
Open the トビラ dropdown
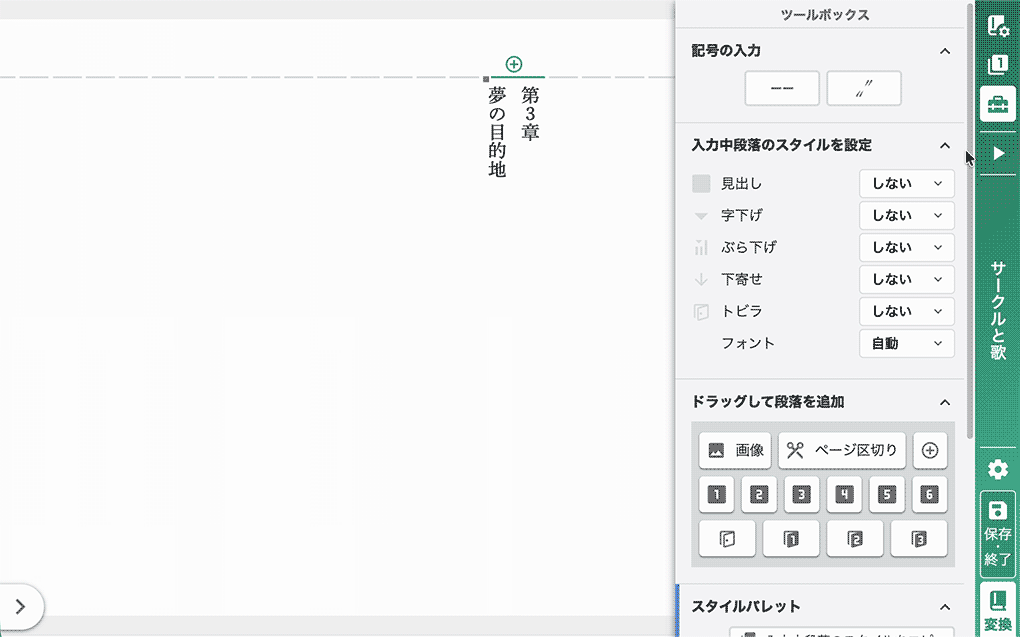point(907,311)
